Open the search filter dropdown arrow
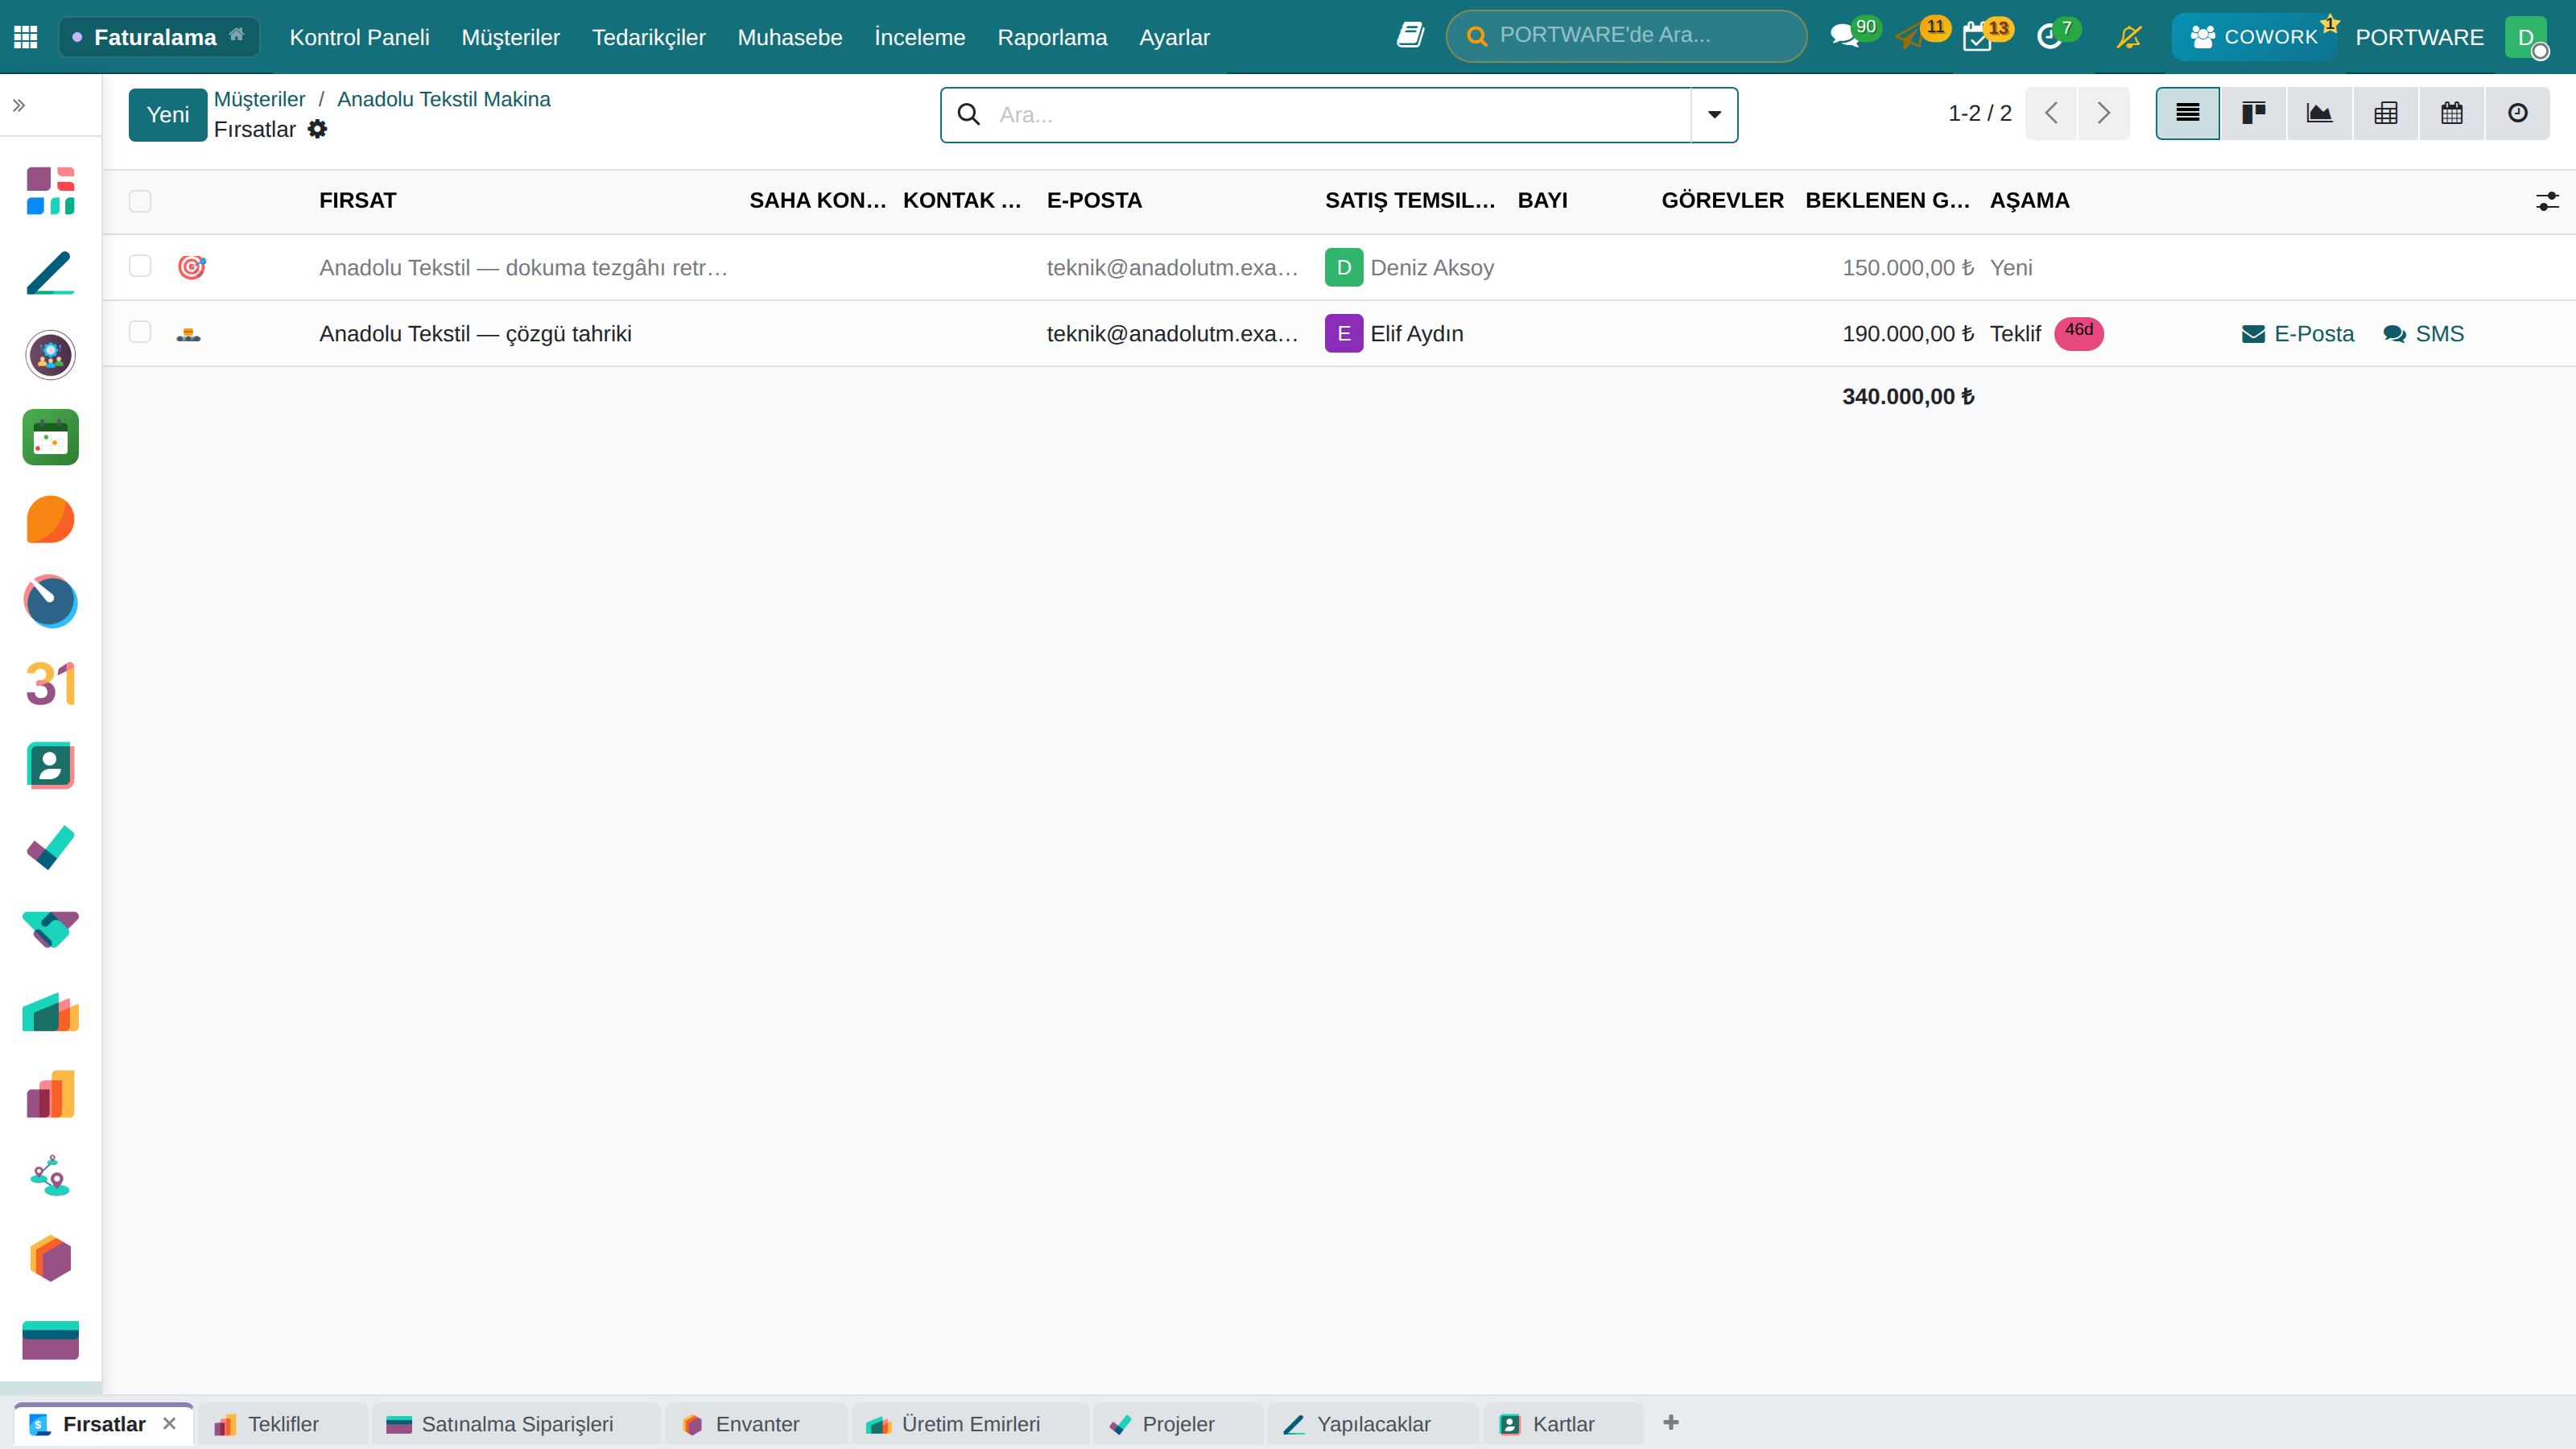This screenshot has width=2576, height=1449. point(1714,115)
